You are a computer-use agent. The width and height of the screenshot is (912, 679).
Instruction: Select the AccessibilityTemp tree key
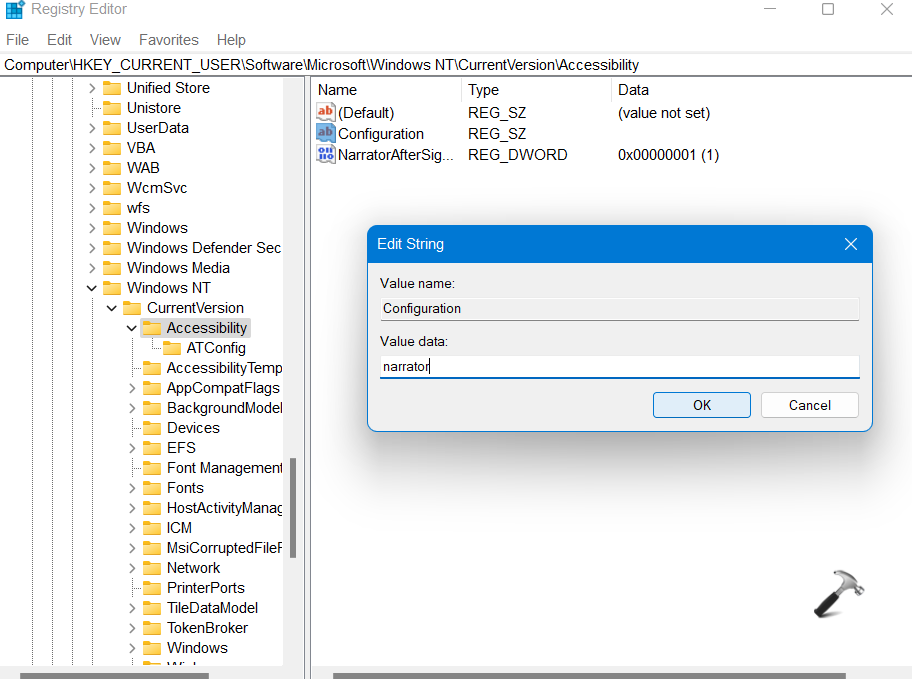tap(225, 368)
